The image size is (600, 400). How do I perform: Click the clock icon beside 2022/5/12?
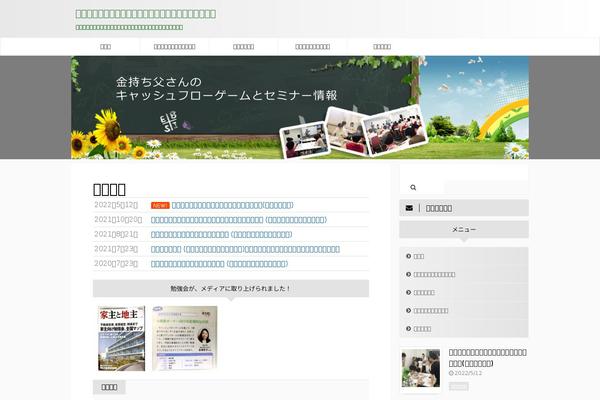coord(451,373)
